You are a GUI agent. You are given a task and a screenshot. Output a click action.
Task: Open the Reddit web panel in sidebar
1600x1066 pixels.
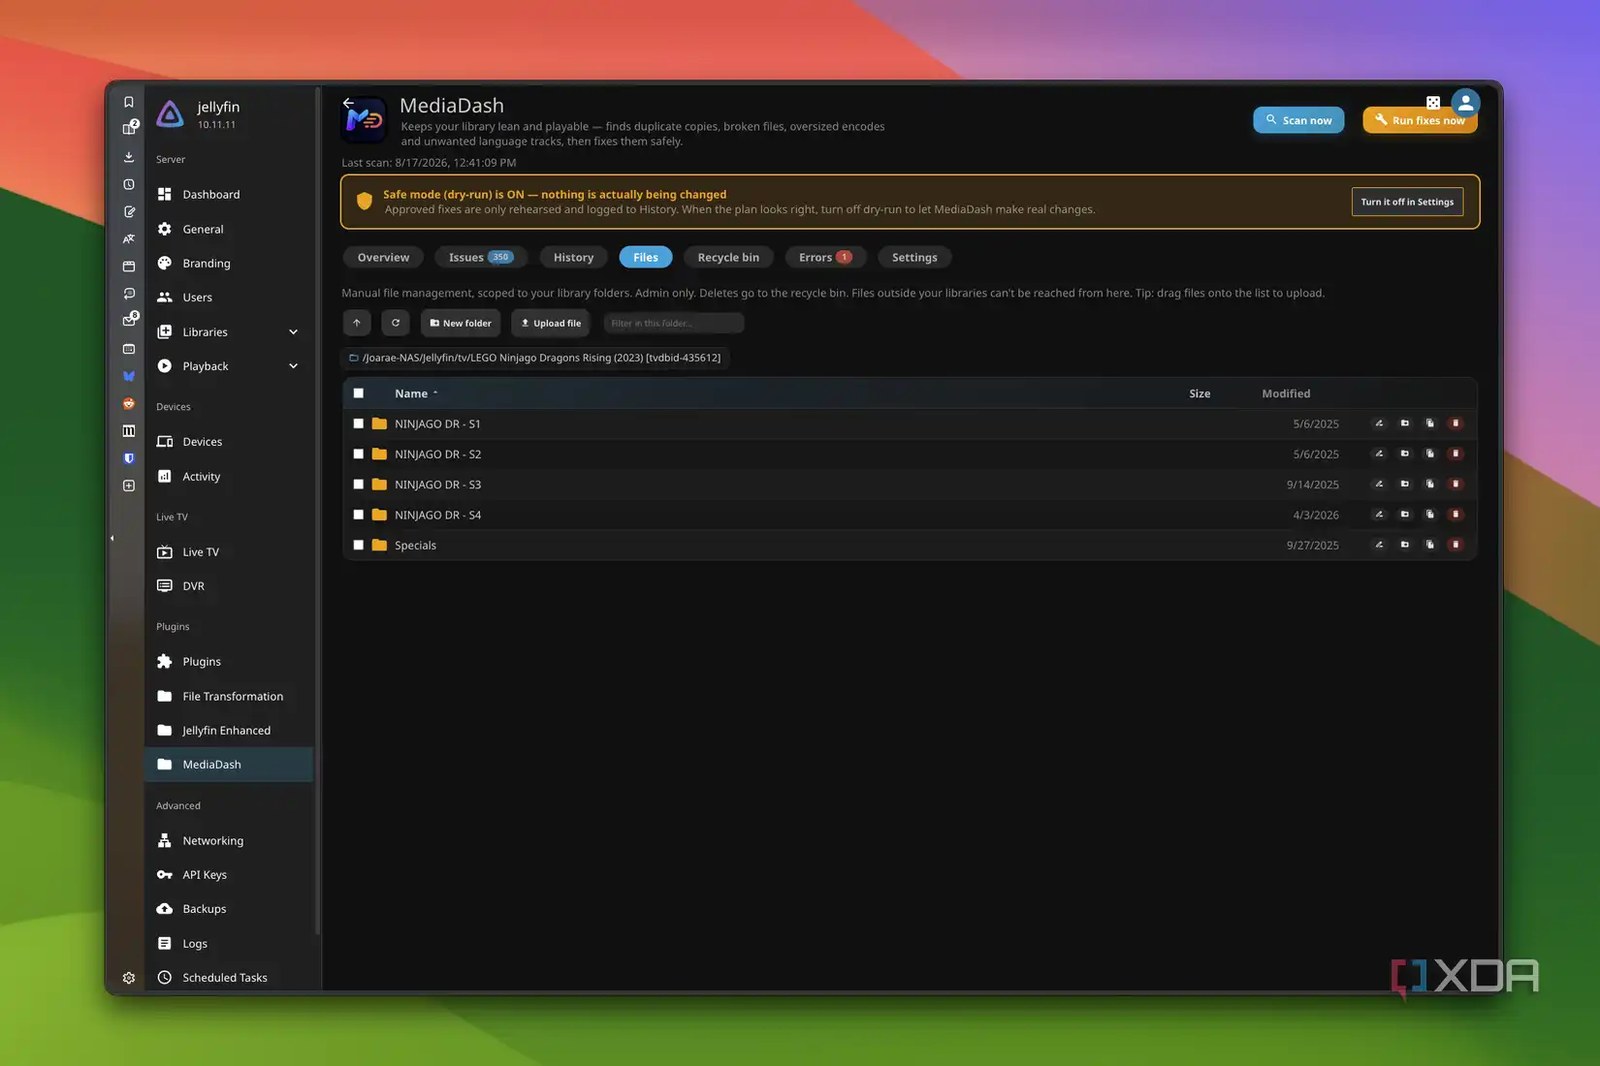129,404
